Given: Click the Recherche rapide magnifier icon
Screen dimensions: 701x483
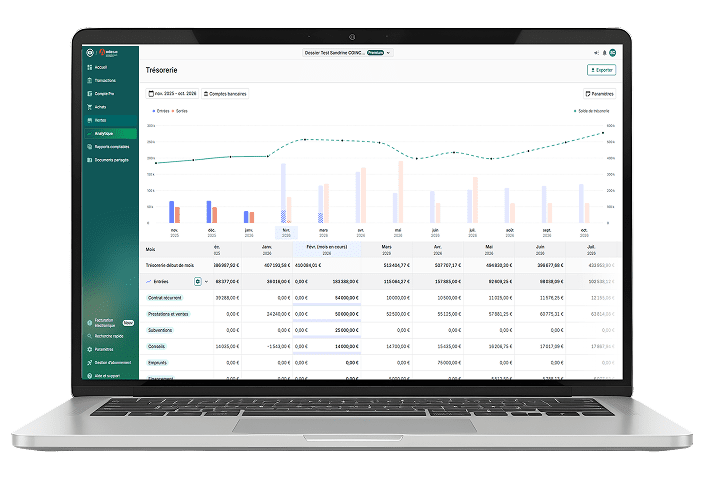Looking at the screenshot, I should (x=89, y=336).
